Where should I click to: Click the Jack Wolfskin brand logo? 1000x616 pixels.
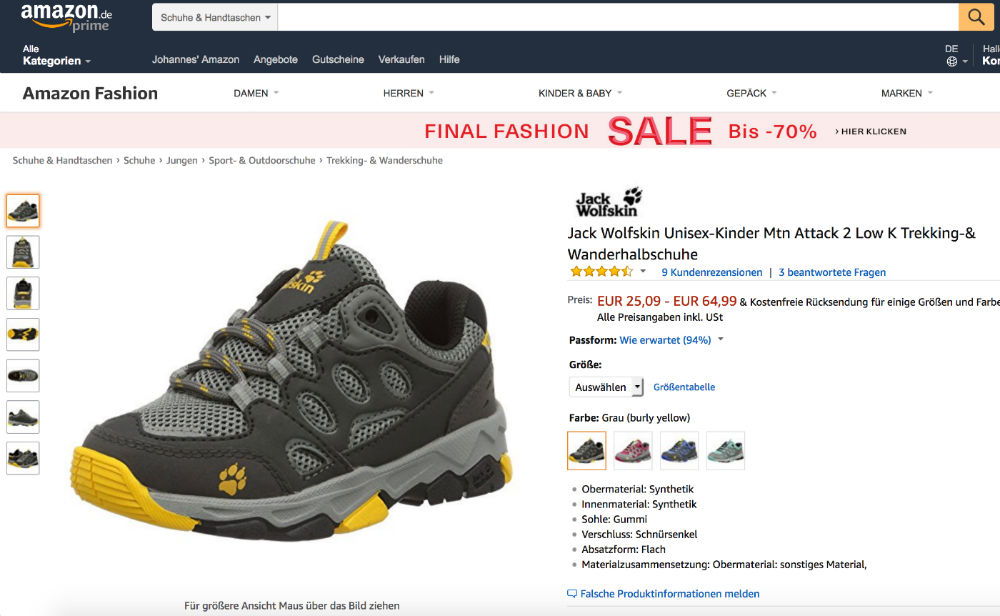pos(608,202)
